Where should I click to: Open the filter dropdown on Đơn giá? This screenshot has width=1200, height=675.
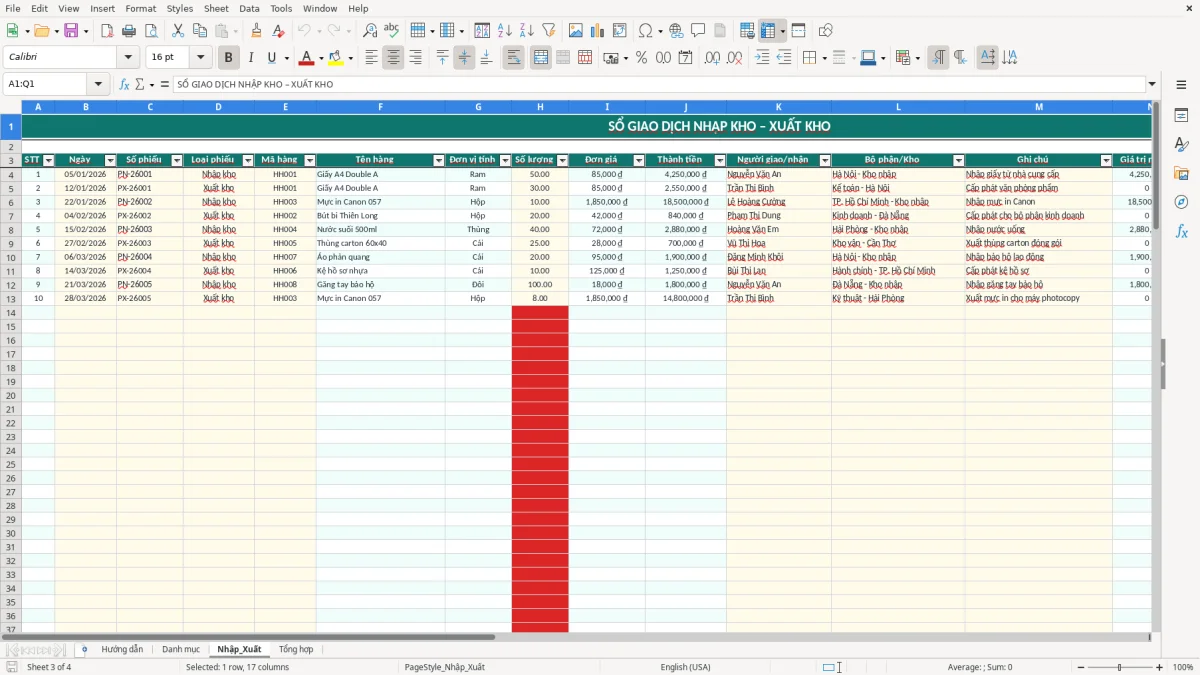639,160
